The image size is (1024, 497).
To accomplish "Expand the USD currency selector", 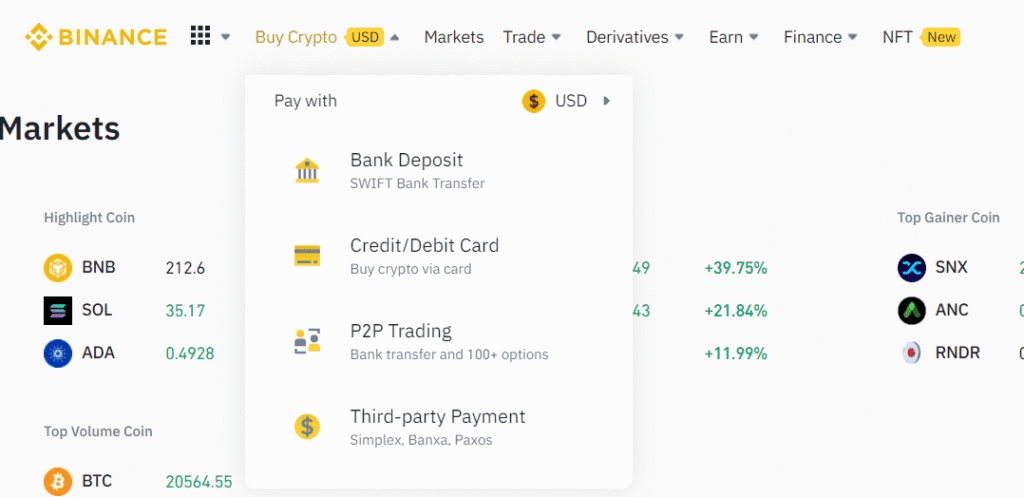I will tap(566, 101).
